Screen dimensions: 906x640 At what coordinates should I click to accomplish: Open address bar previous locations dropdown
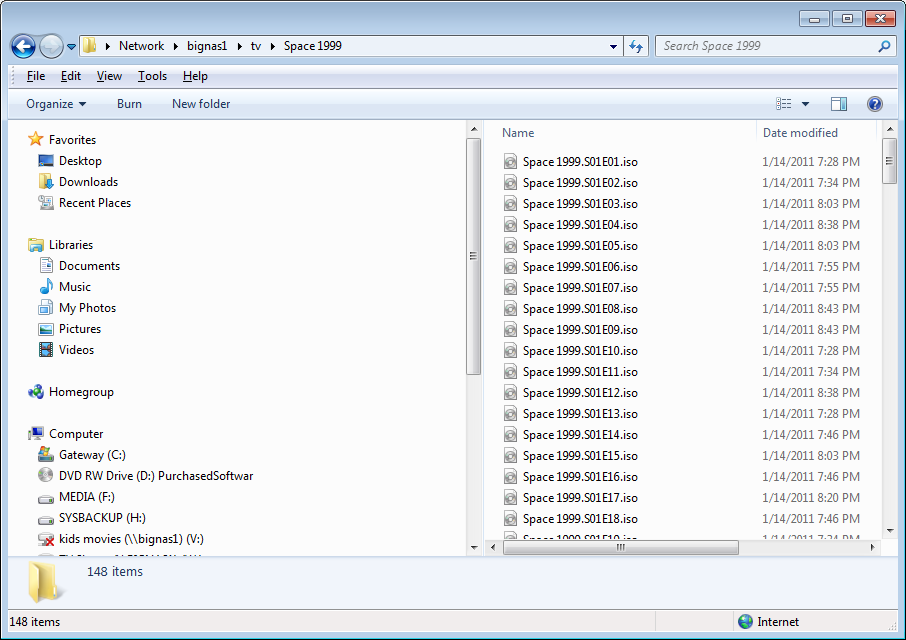coord(613,46)
